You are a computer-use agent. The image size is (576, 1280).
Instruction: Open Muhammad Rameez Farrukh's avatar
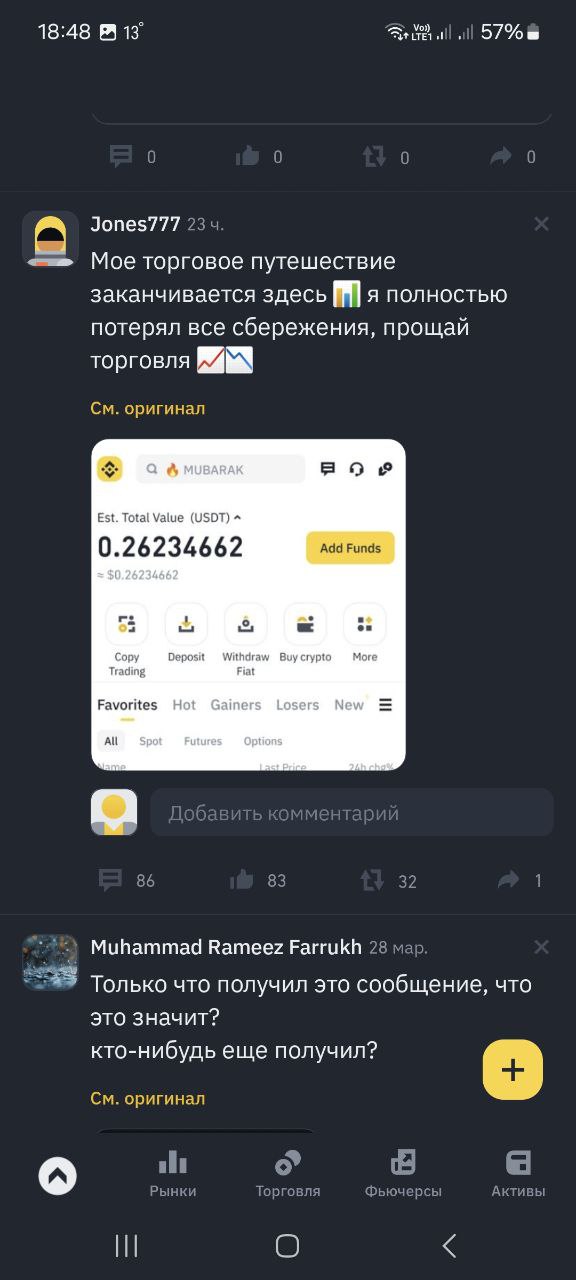point(50,962)
